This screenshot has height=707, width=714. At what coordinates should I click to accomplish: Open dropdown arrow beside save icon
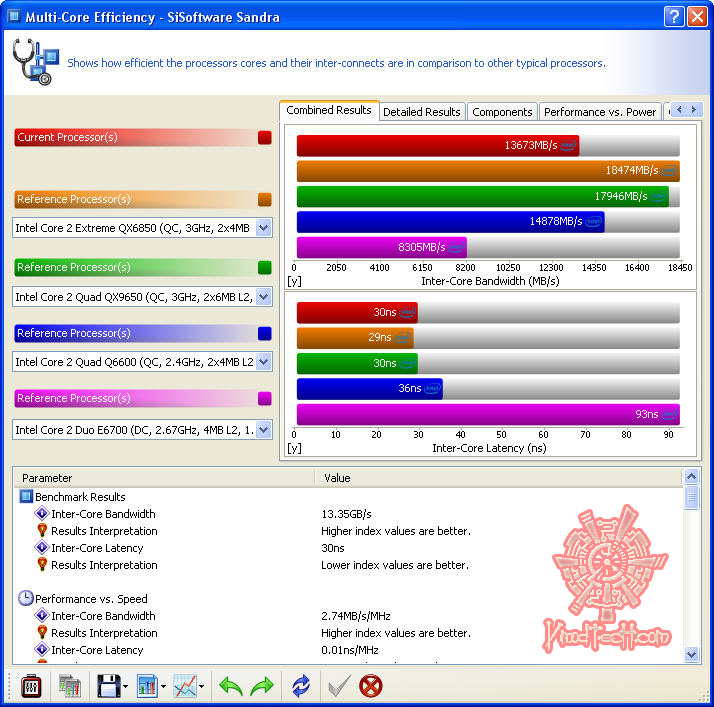(125, 687)
